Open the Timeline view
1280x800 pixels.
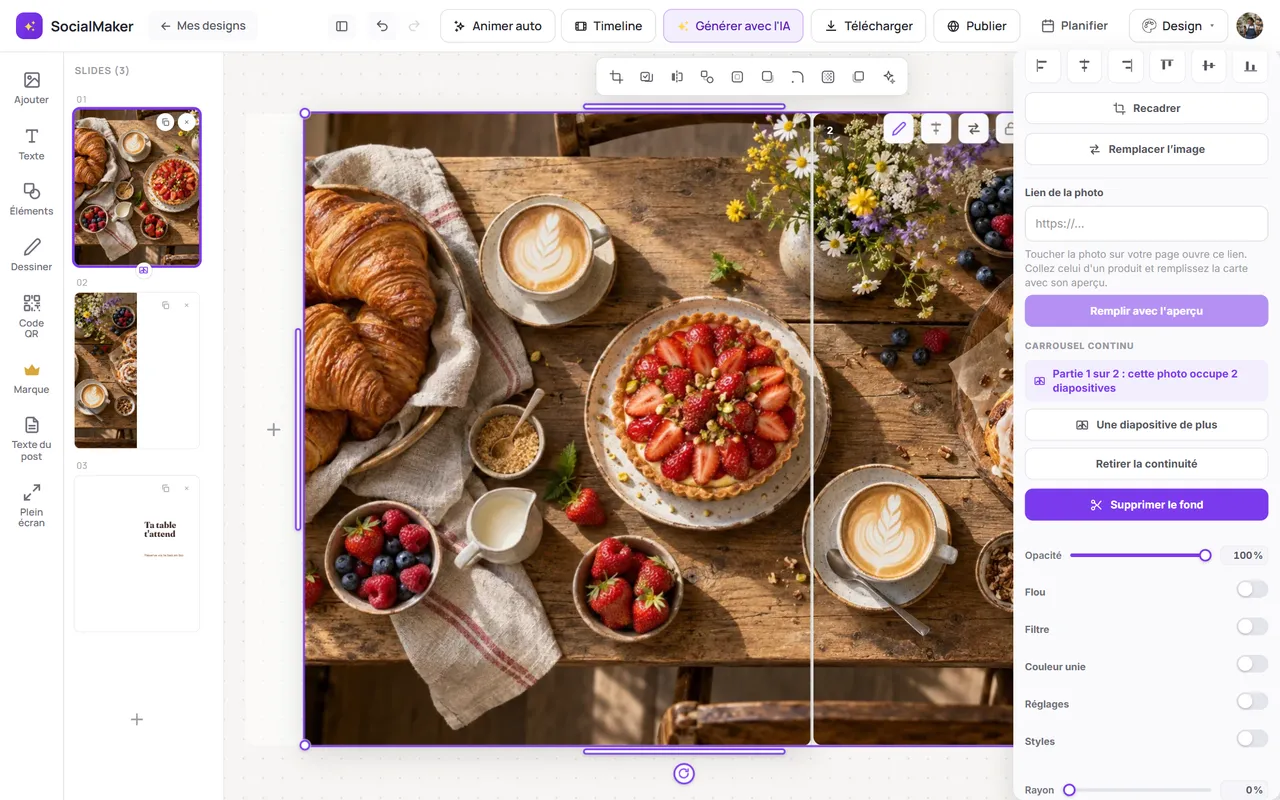[x=608, y=26]
